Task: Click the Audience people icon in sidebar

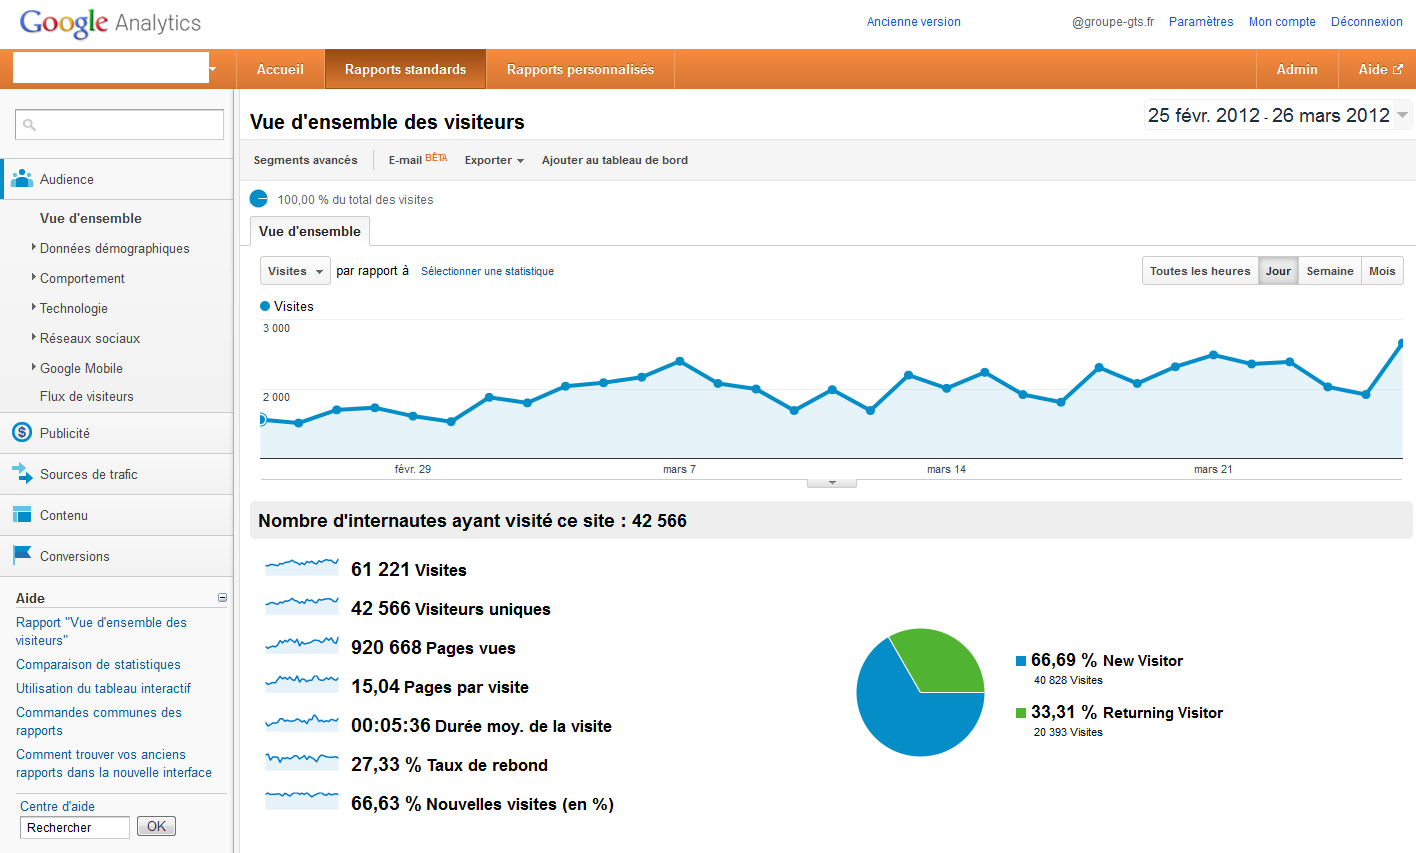Action: [22, 179]
